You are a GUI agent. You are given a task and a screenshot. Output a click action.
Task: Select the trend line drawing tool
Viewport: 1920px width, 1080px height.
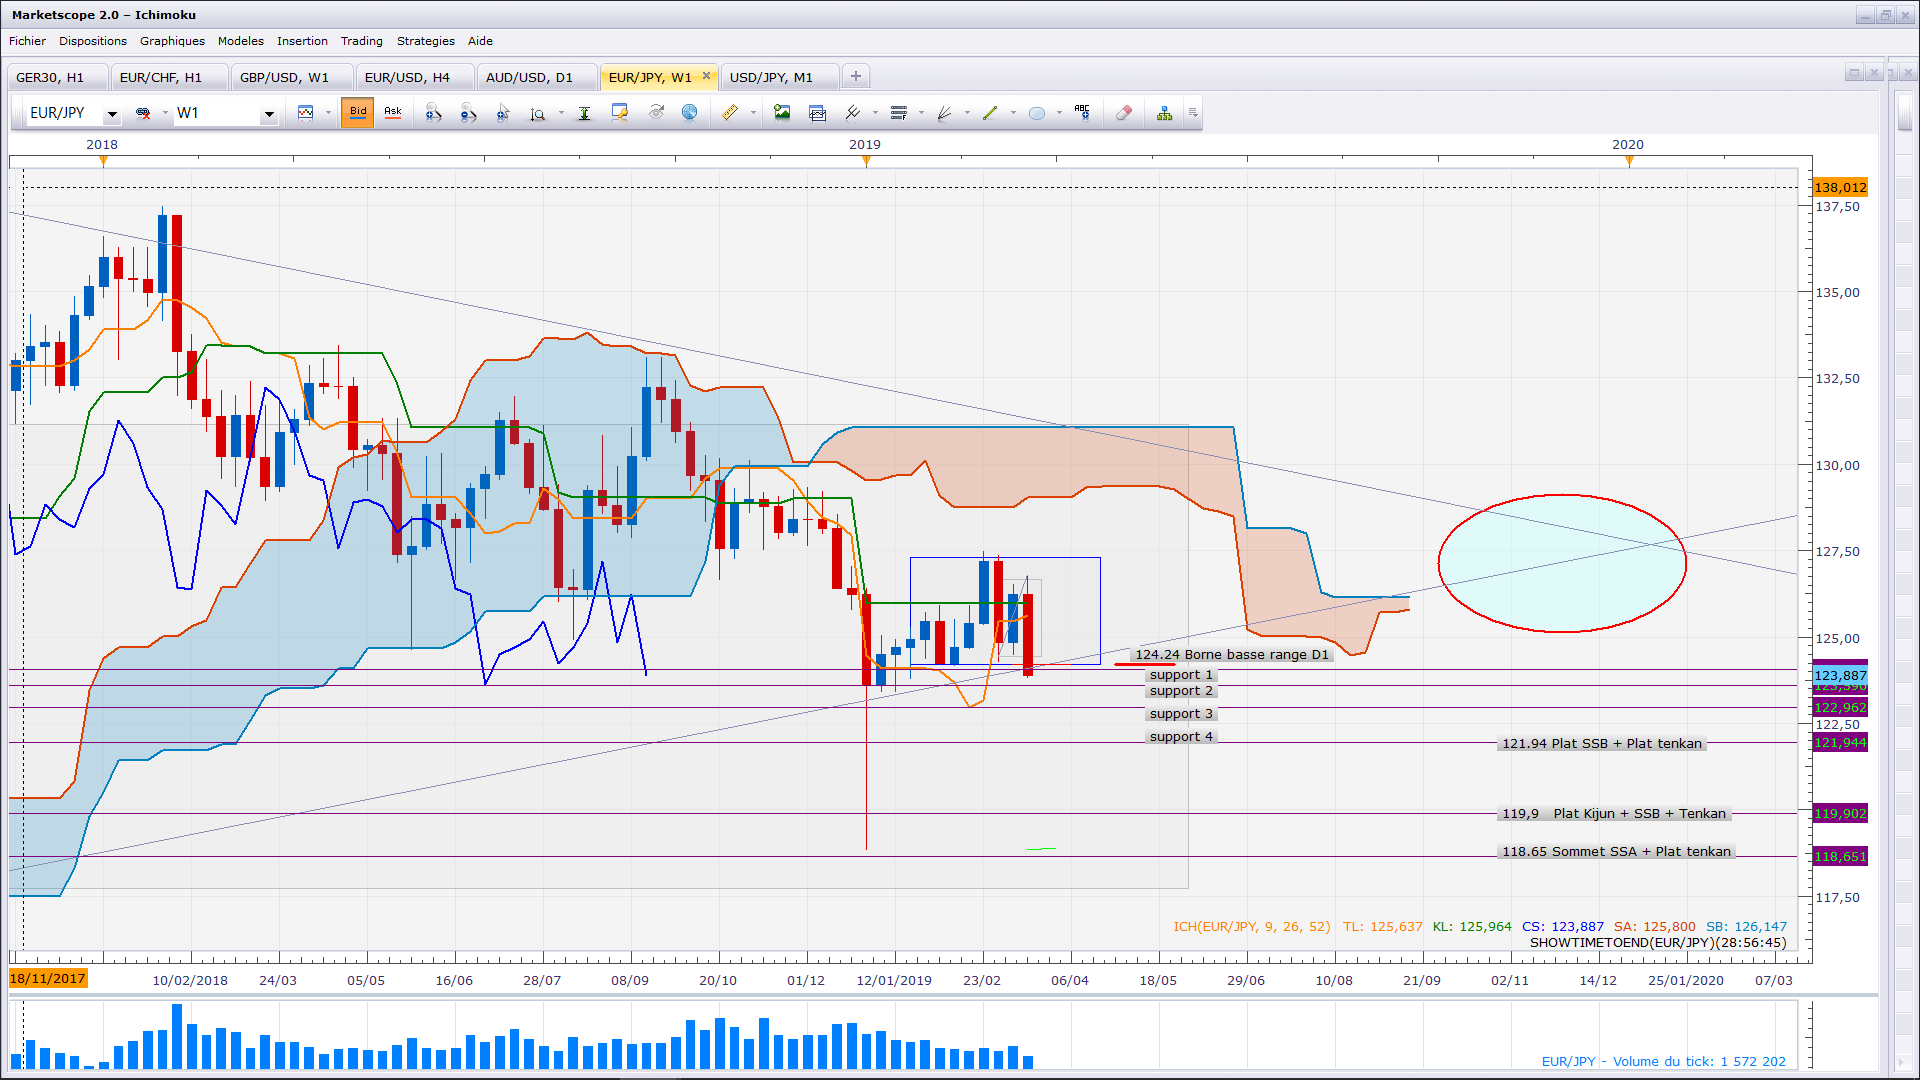pos(990,113)
